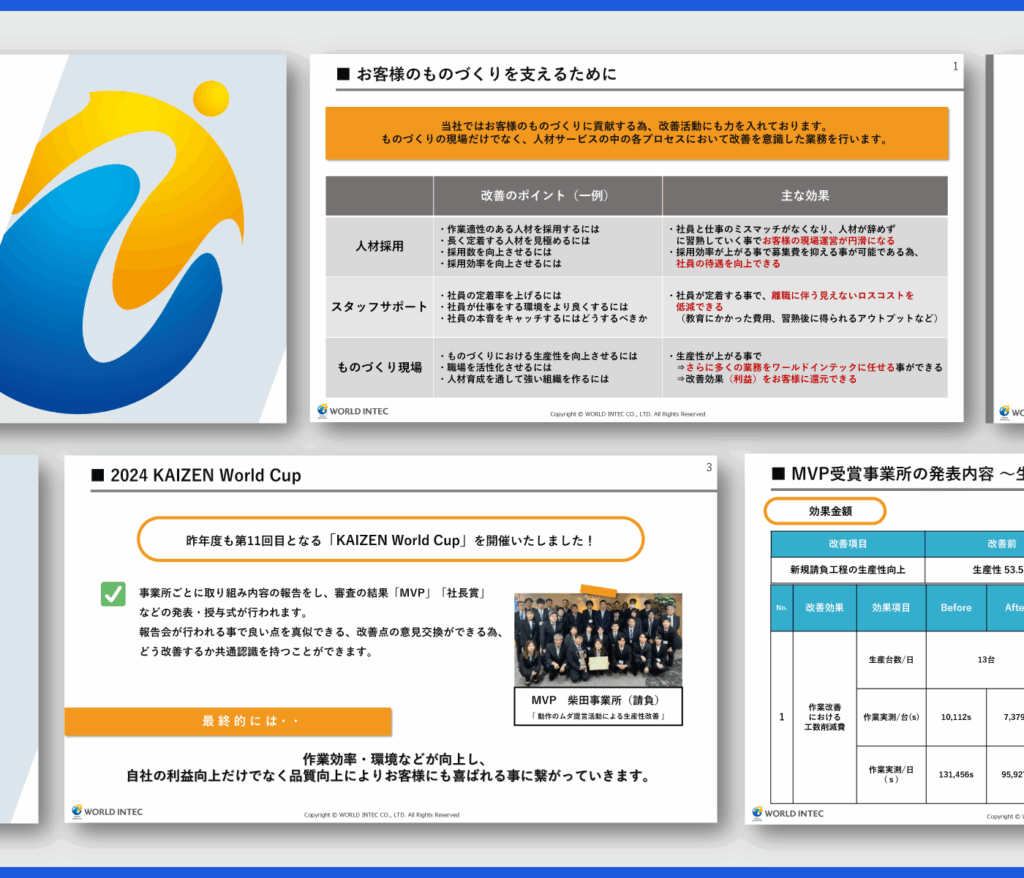Open the MVP group photo

coord(598,639)
